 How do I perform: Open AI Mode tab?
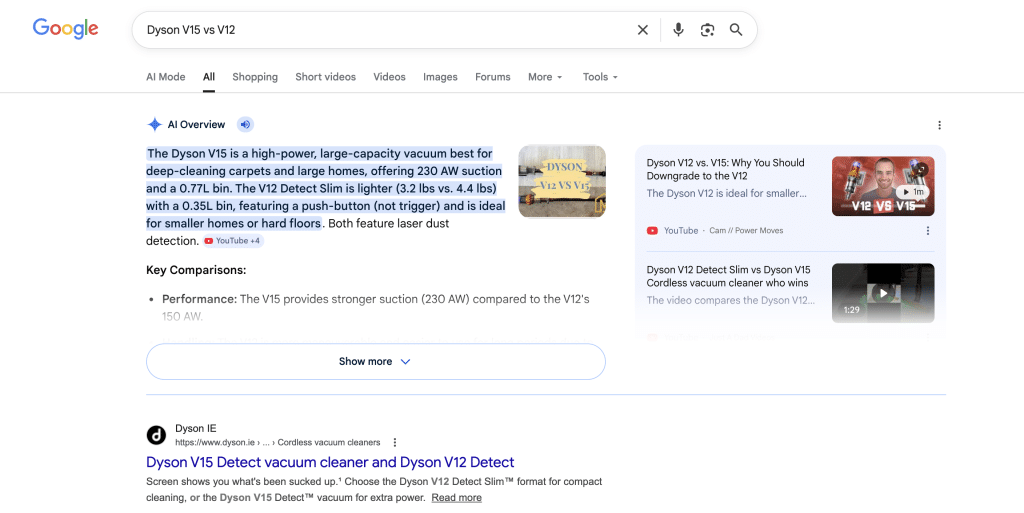pos(165,77)
